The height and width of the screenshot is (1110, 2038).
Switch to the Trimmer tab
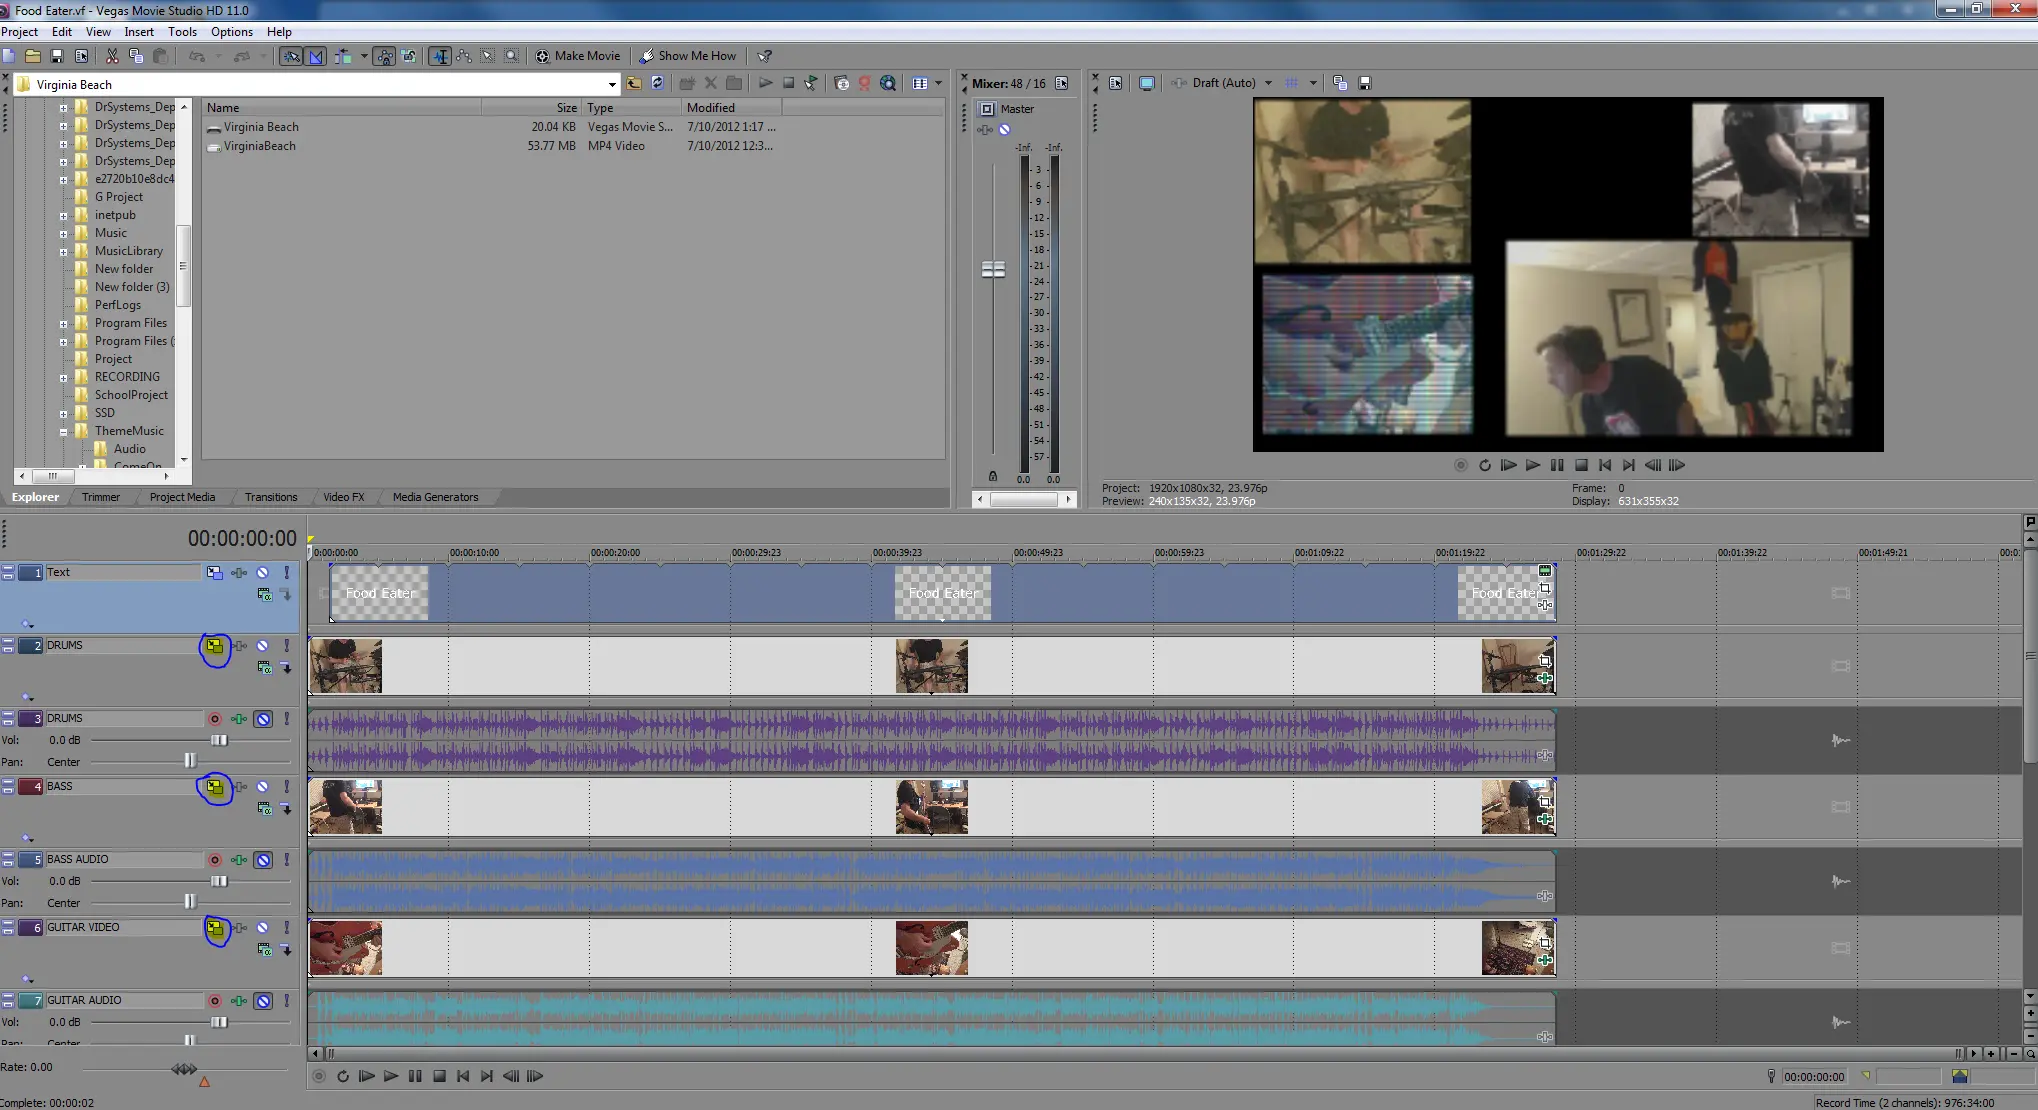tap(101, 497)
